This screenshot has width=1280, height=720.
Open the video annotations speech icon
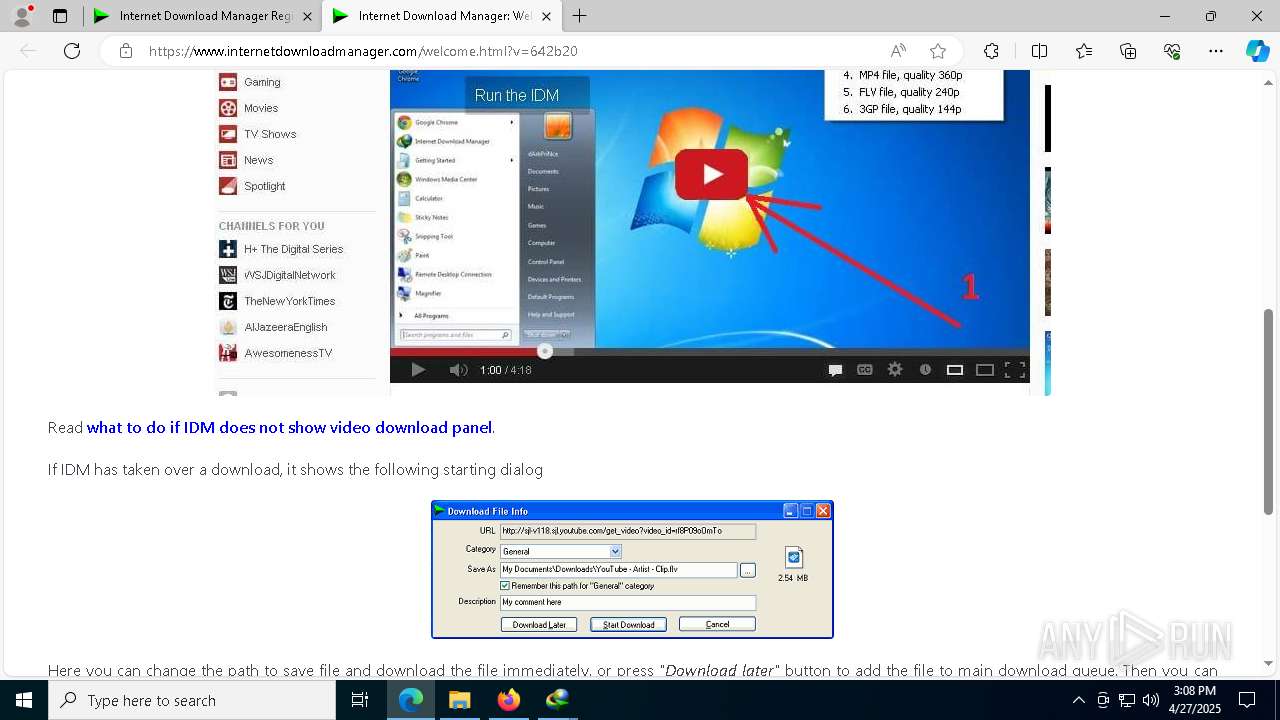coord(835,370)
